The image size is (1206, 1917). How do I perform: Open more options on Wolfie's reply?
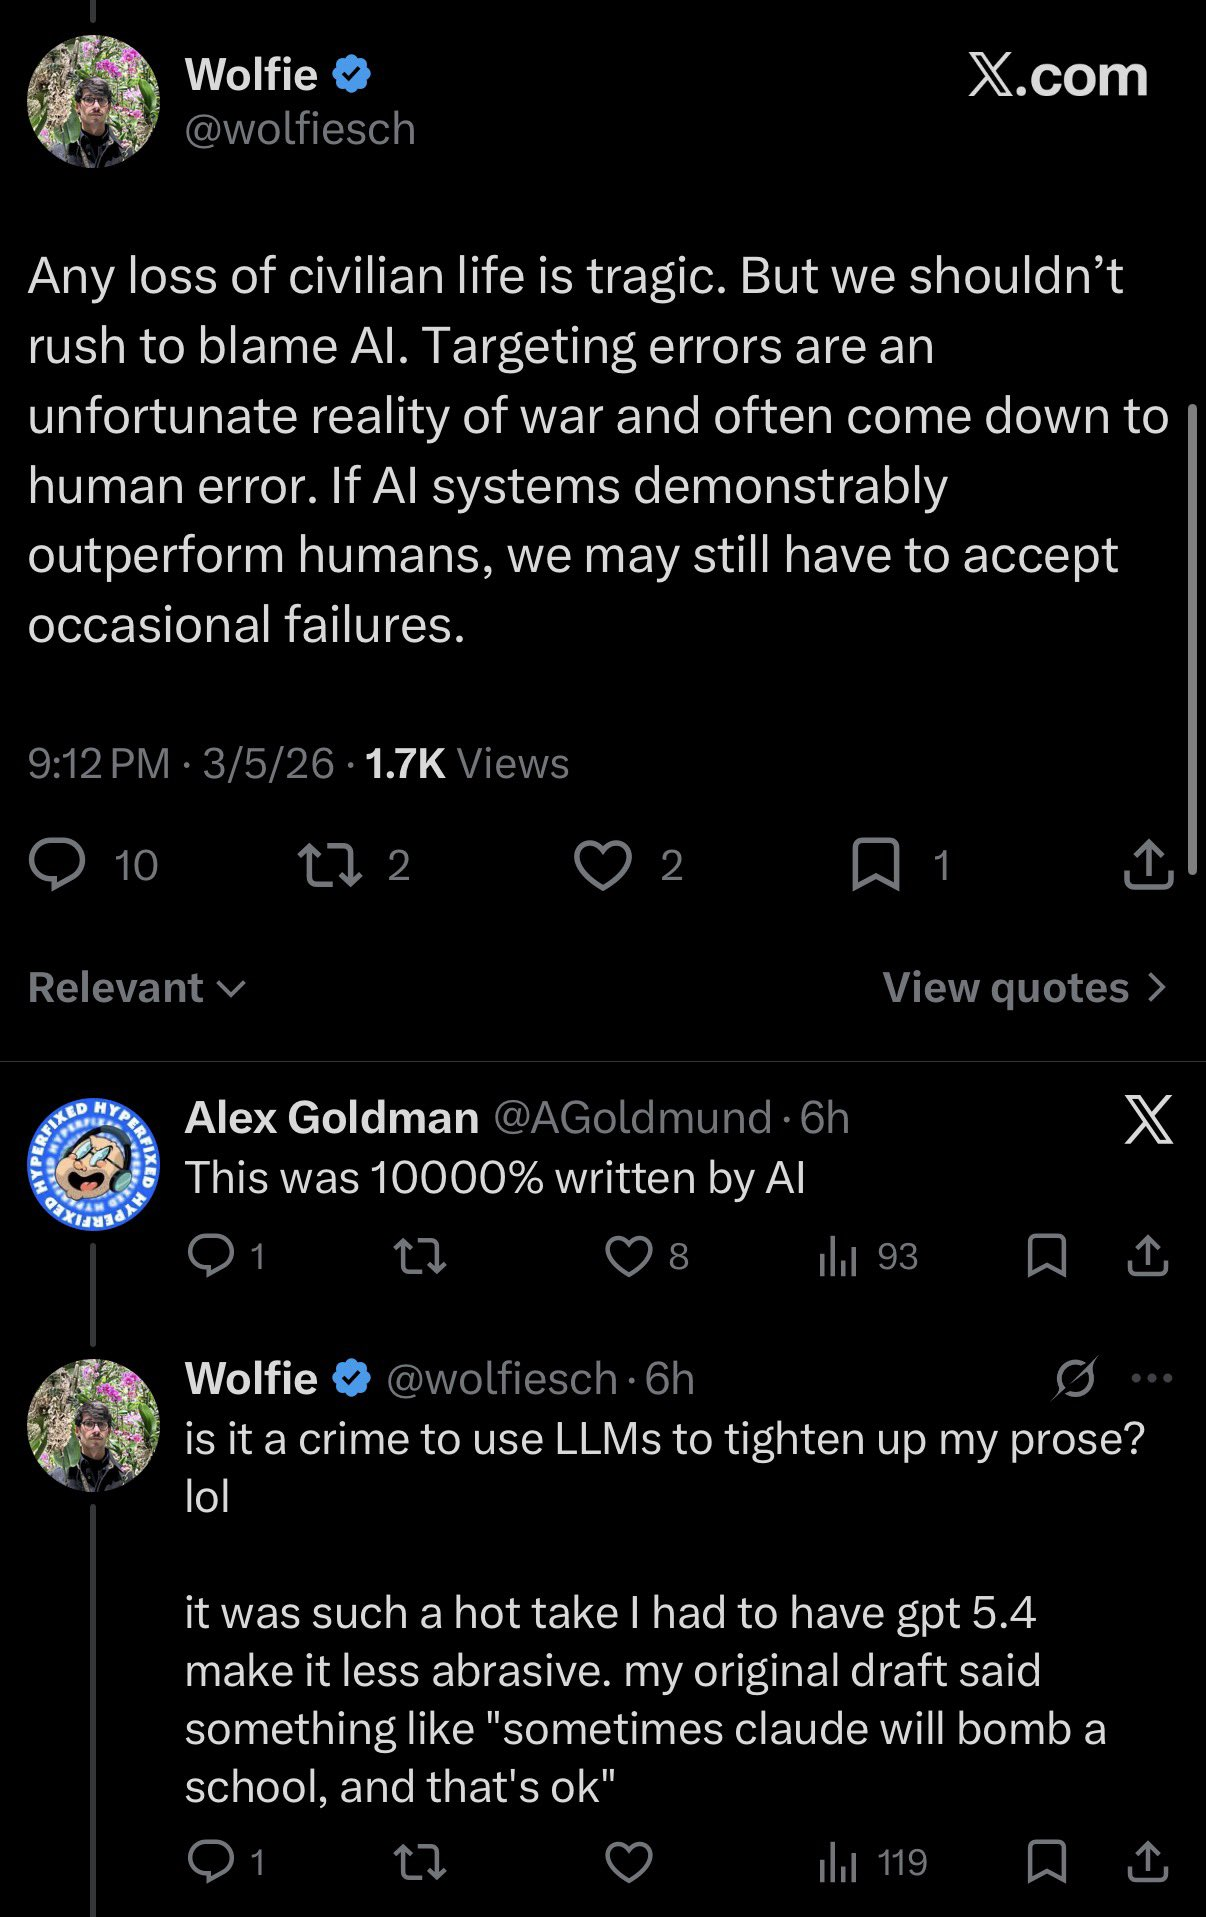coord(1152,1378)
